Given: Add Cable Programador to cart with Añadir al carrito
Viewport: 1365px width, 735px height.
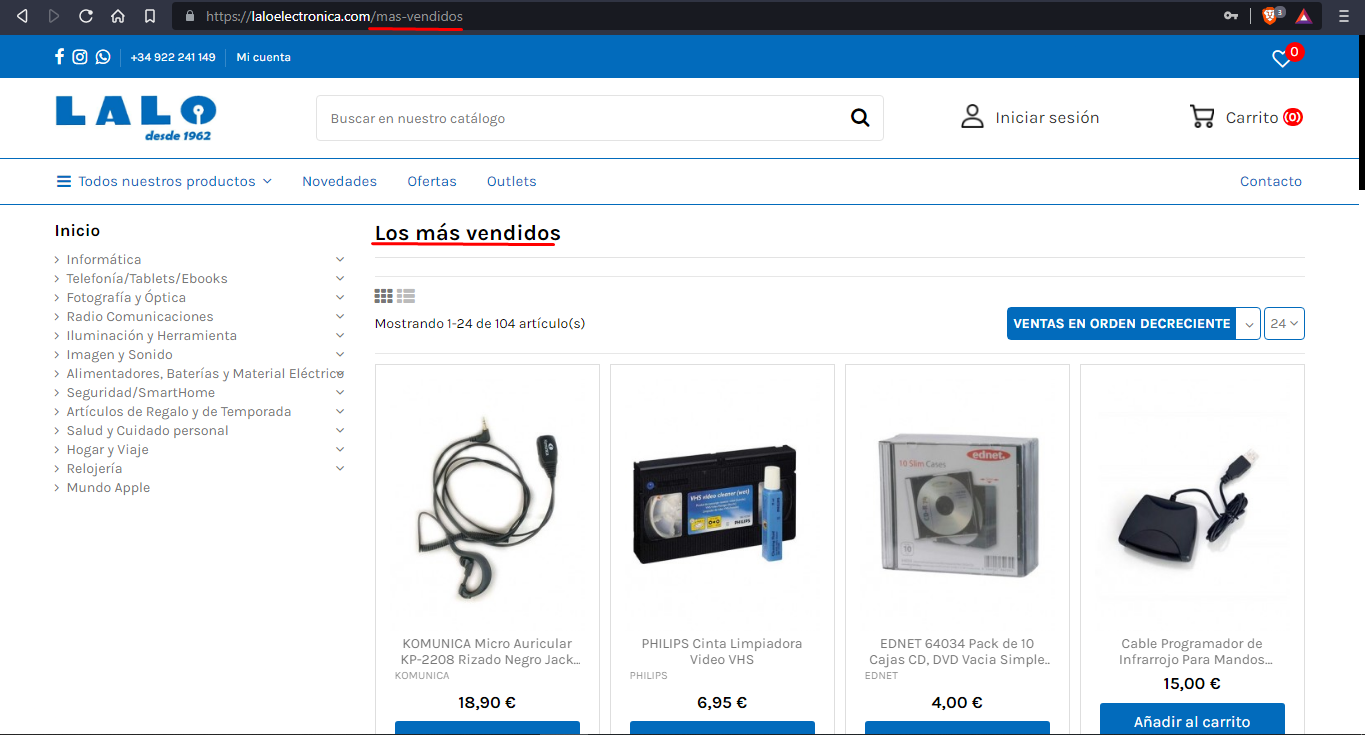Looking at the screenshot, I should [1192, 719].
